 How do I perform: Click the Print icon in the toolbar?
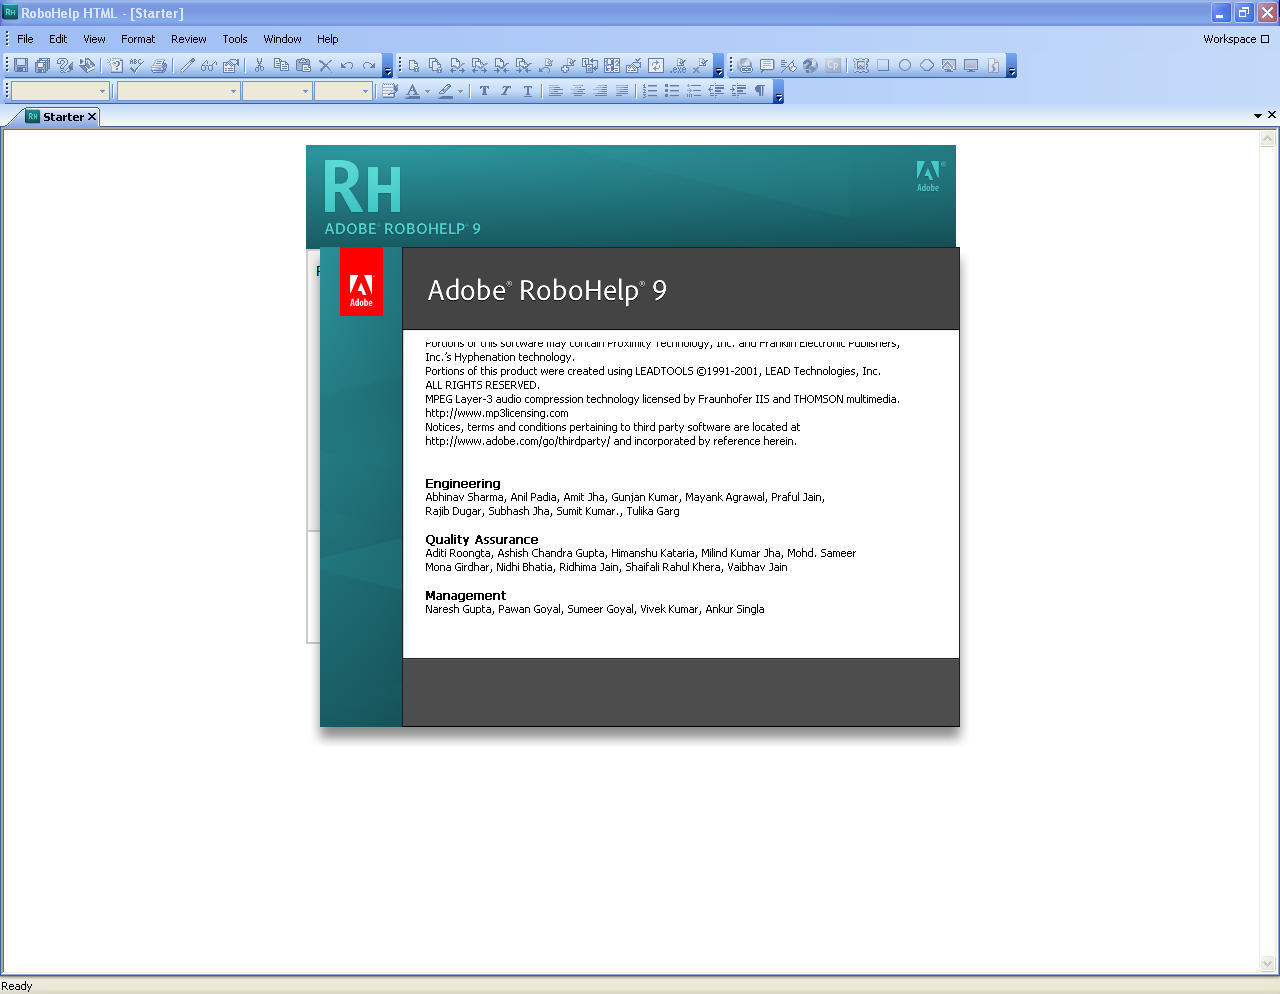click(x=159, y=65)
